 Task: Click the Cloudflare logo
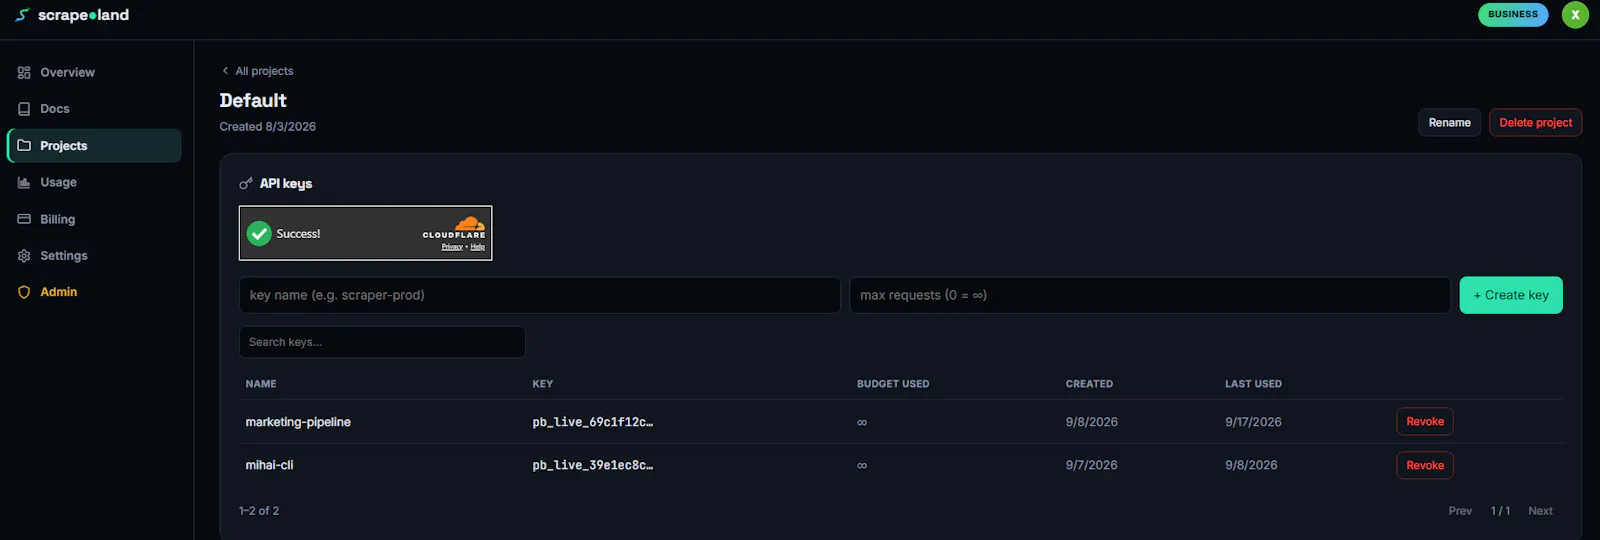pos(454,227)
